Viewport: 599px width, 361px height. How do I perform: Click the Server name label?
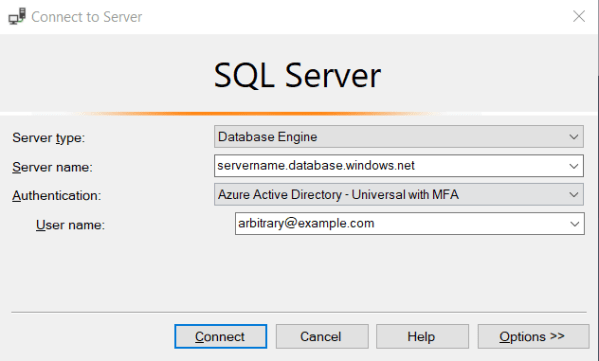pos(52,167)
